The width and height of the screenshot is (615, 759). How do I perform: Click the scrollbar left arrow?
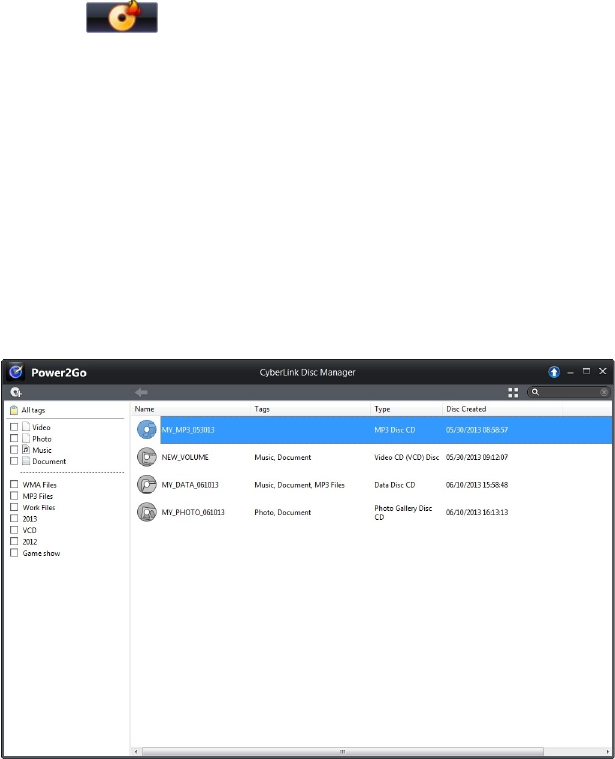click(136, 751)
